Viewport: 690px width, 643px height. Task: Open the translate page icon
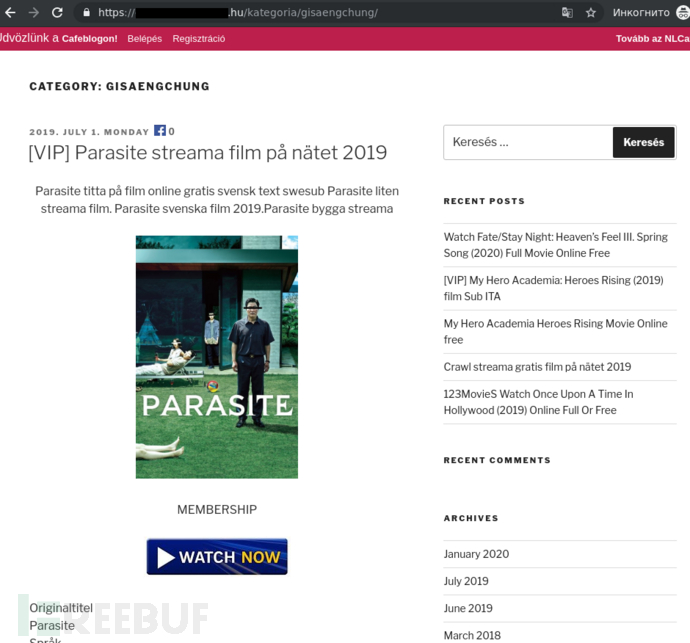click(x=567, y=12)
